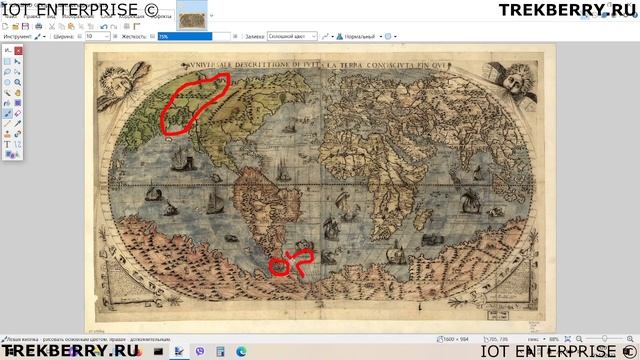
Task: Open the measurement units dropdown in status bar
Action: tap(536, 339)
